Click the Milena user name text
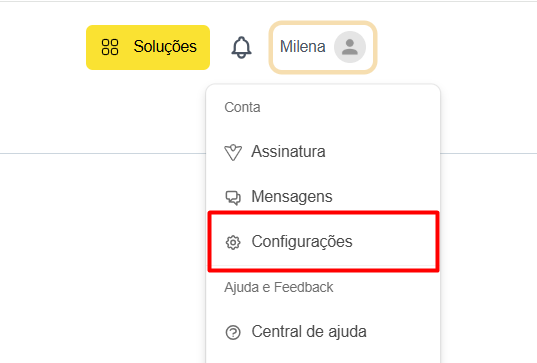Image resolution: width=537 pixels, height=363 pixels. [x=302, y=47]
